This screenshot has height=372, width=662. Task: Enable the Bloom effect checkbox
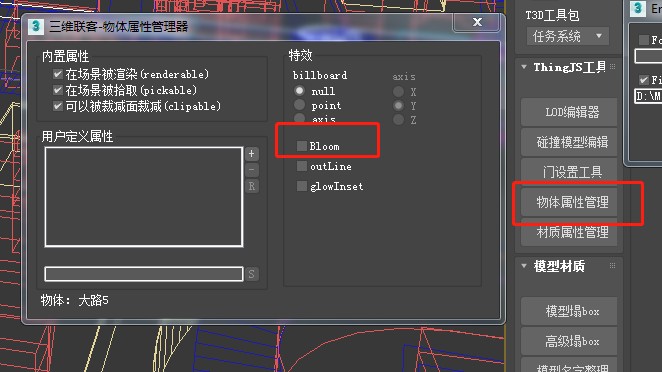tap(301, 146)
